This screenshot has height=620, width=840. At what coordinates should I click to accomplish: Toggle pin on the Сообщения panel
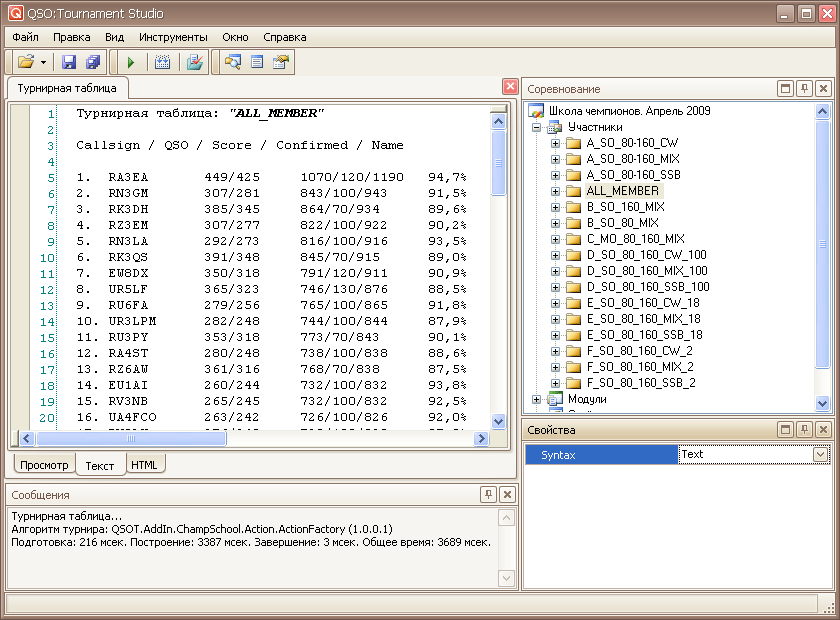coord(488,494)
